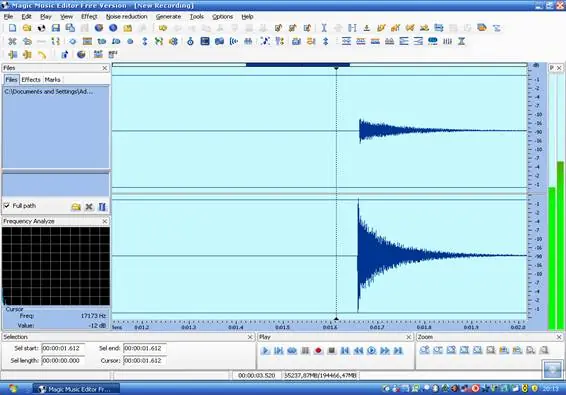The image size is (566, 395).
Task: Click the add folder icon in Files panel
Action: pos(75,207)
